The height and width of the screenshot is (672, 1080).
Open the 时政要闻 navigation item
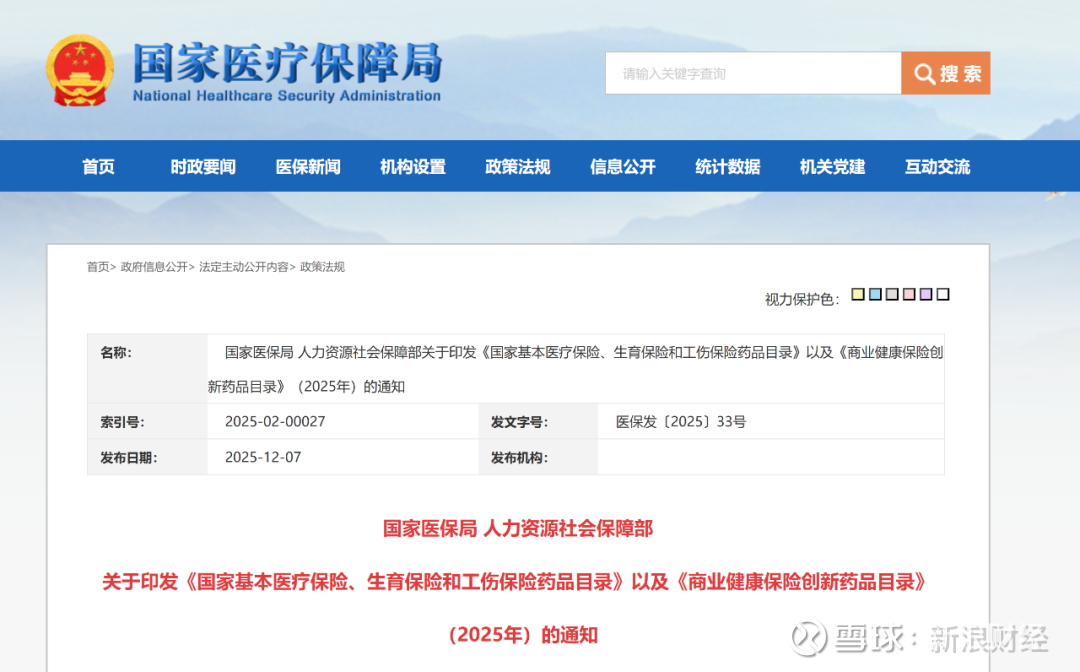pos(203,167)
